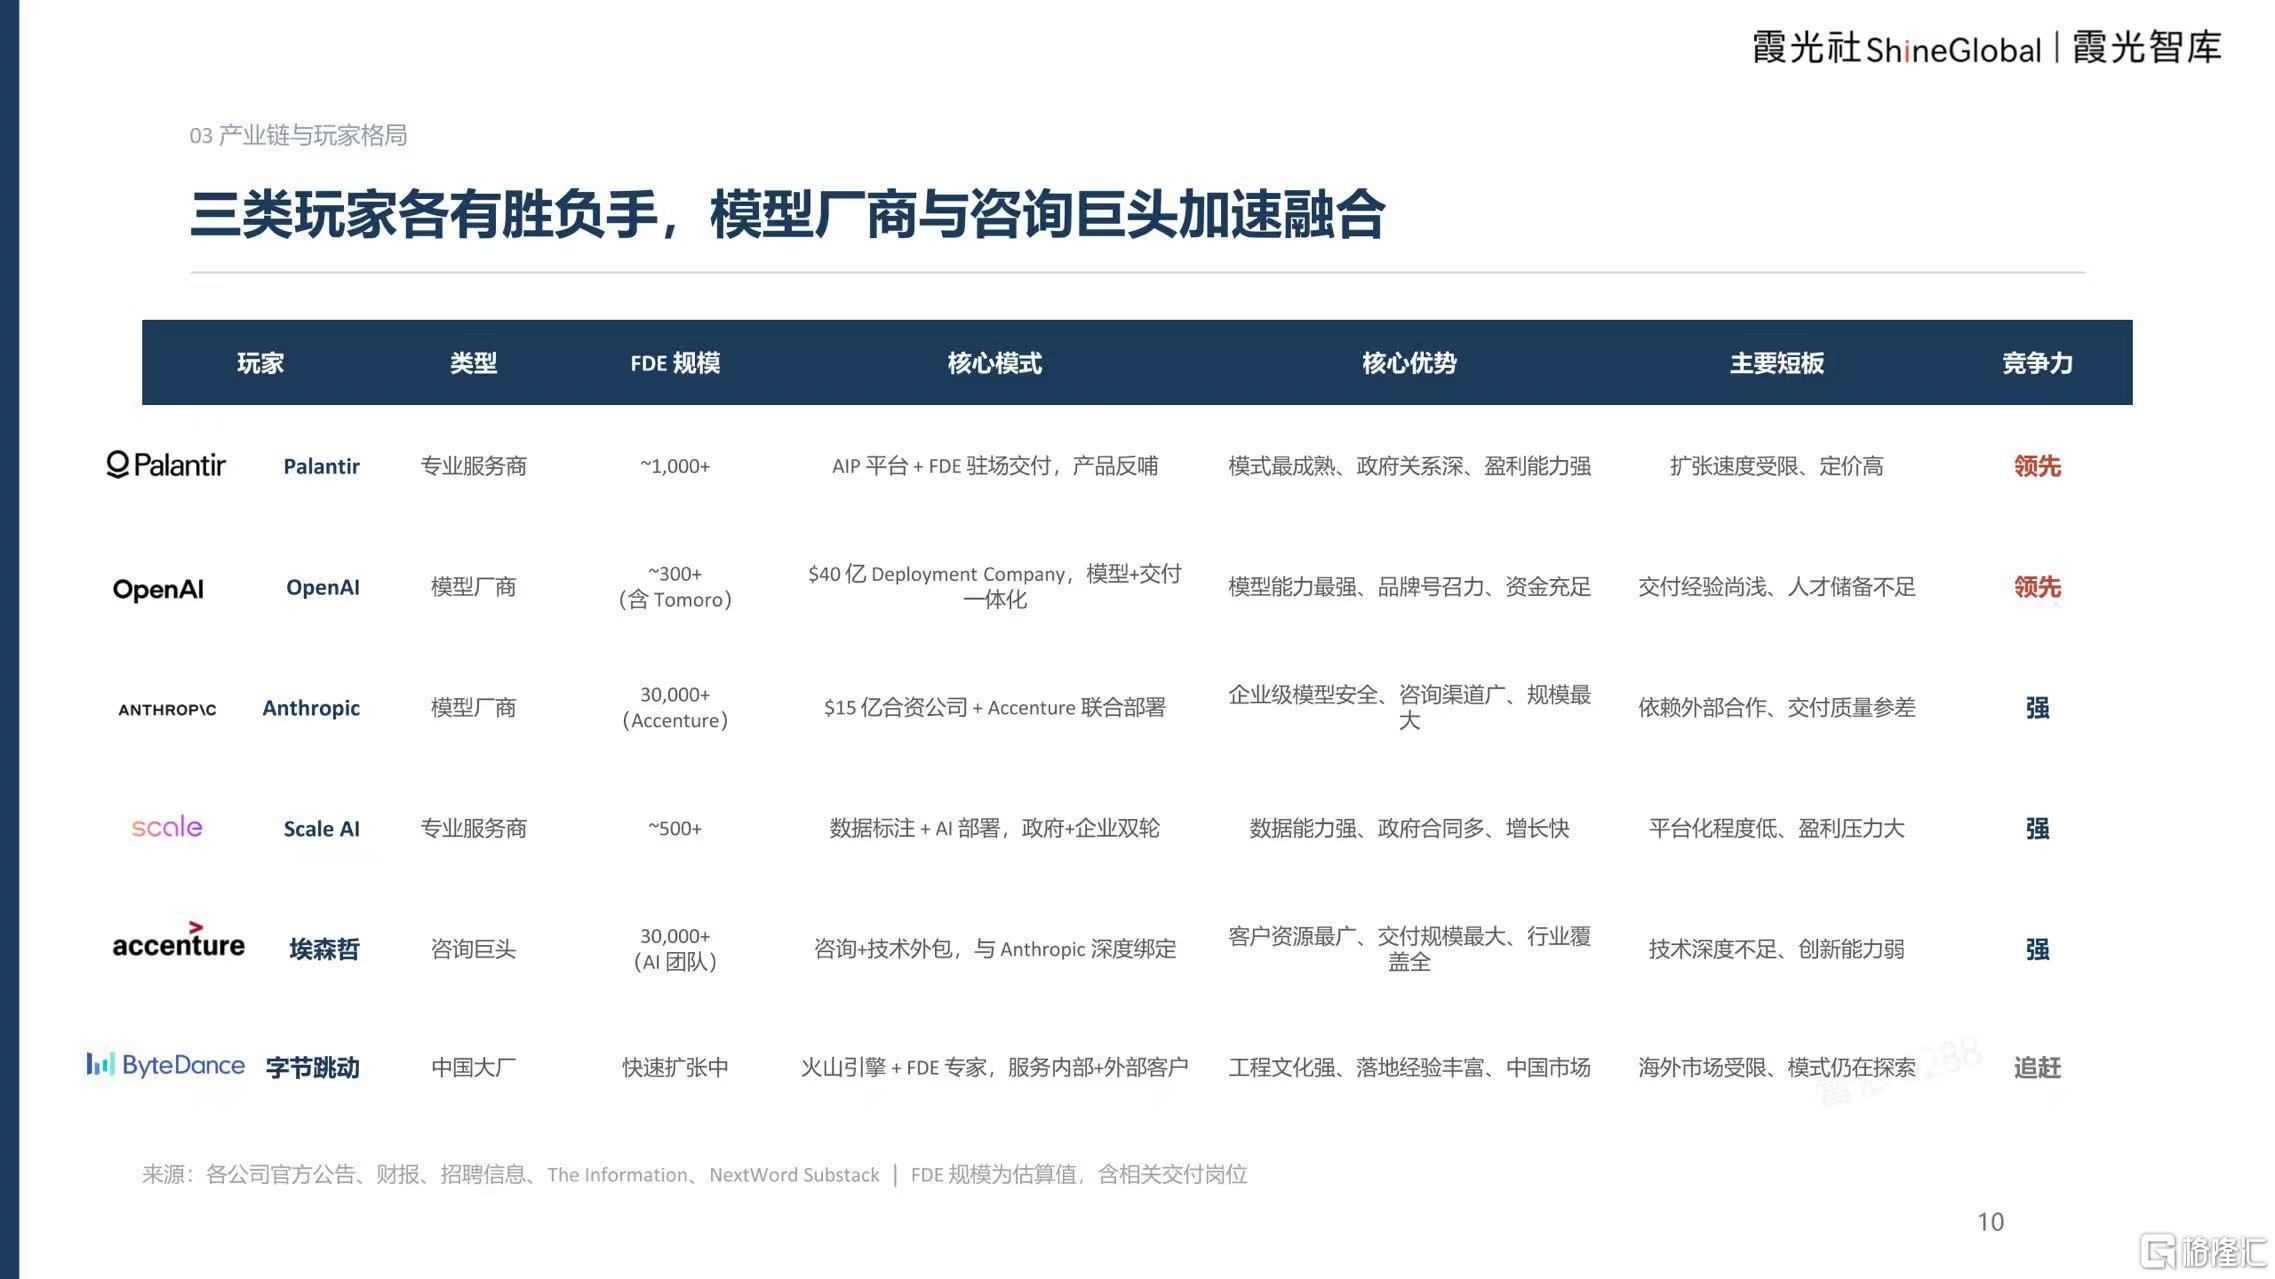Click 扩张速度受限、定价高 cell
The width and height of the screenshot is (2275, 1279).
click(1777, 466)
